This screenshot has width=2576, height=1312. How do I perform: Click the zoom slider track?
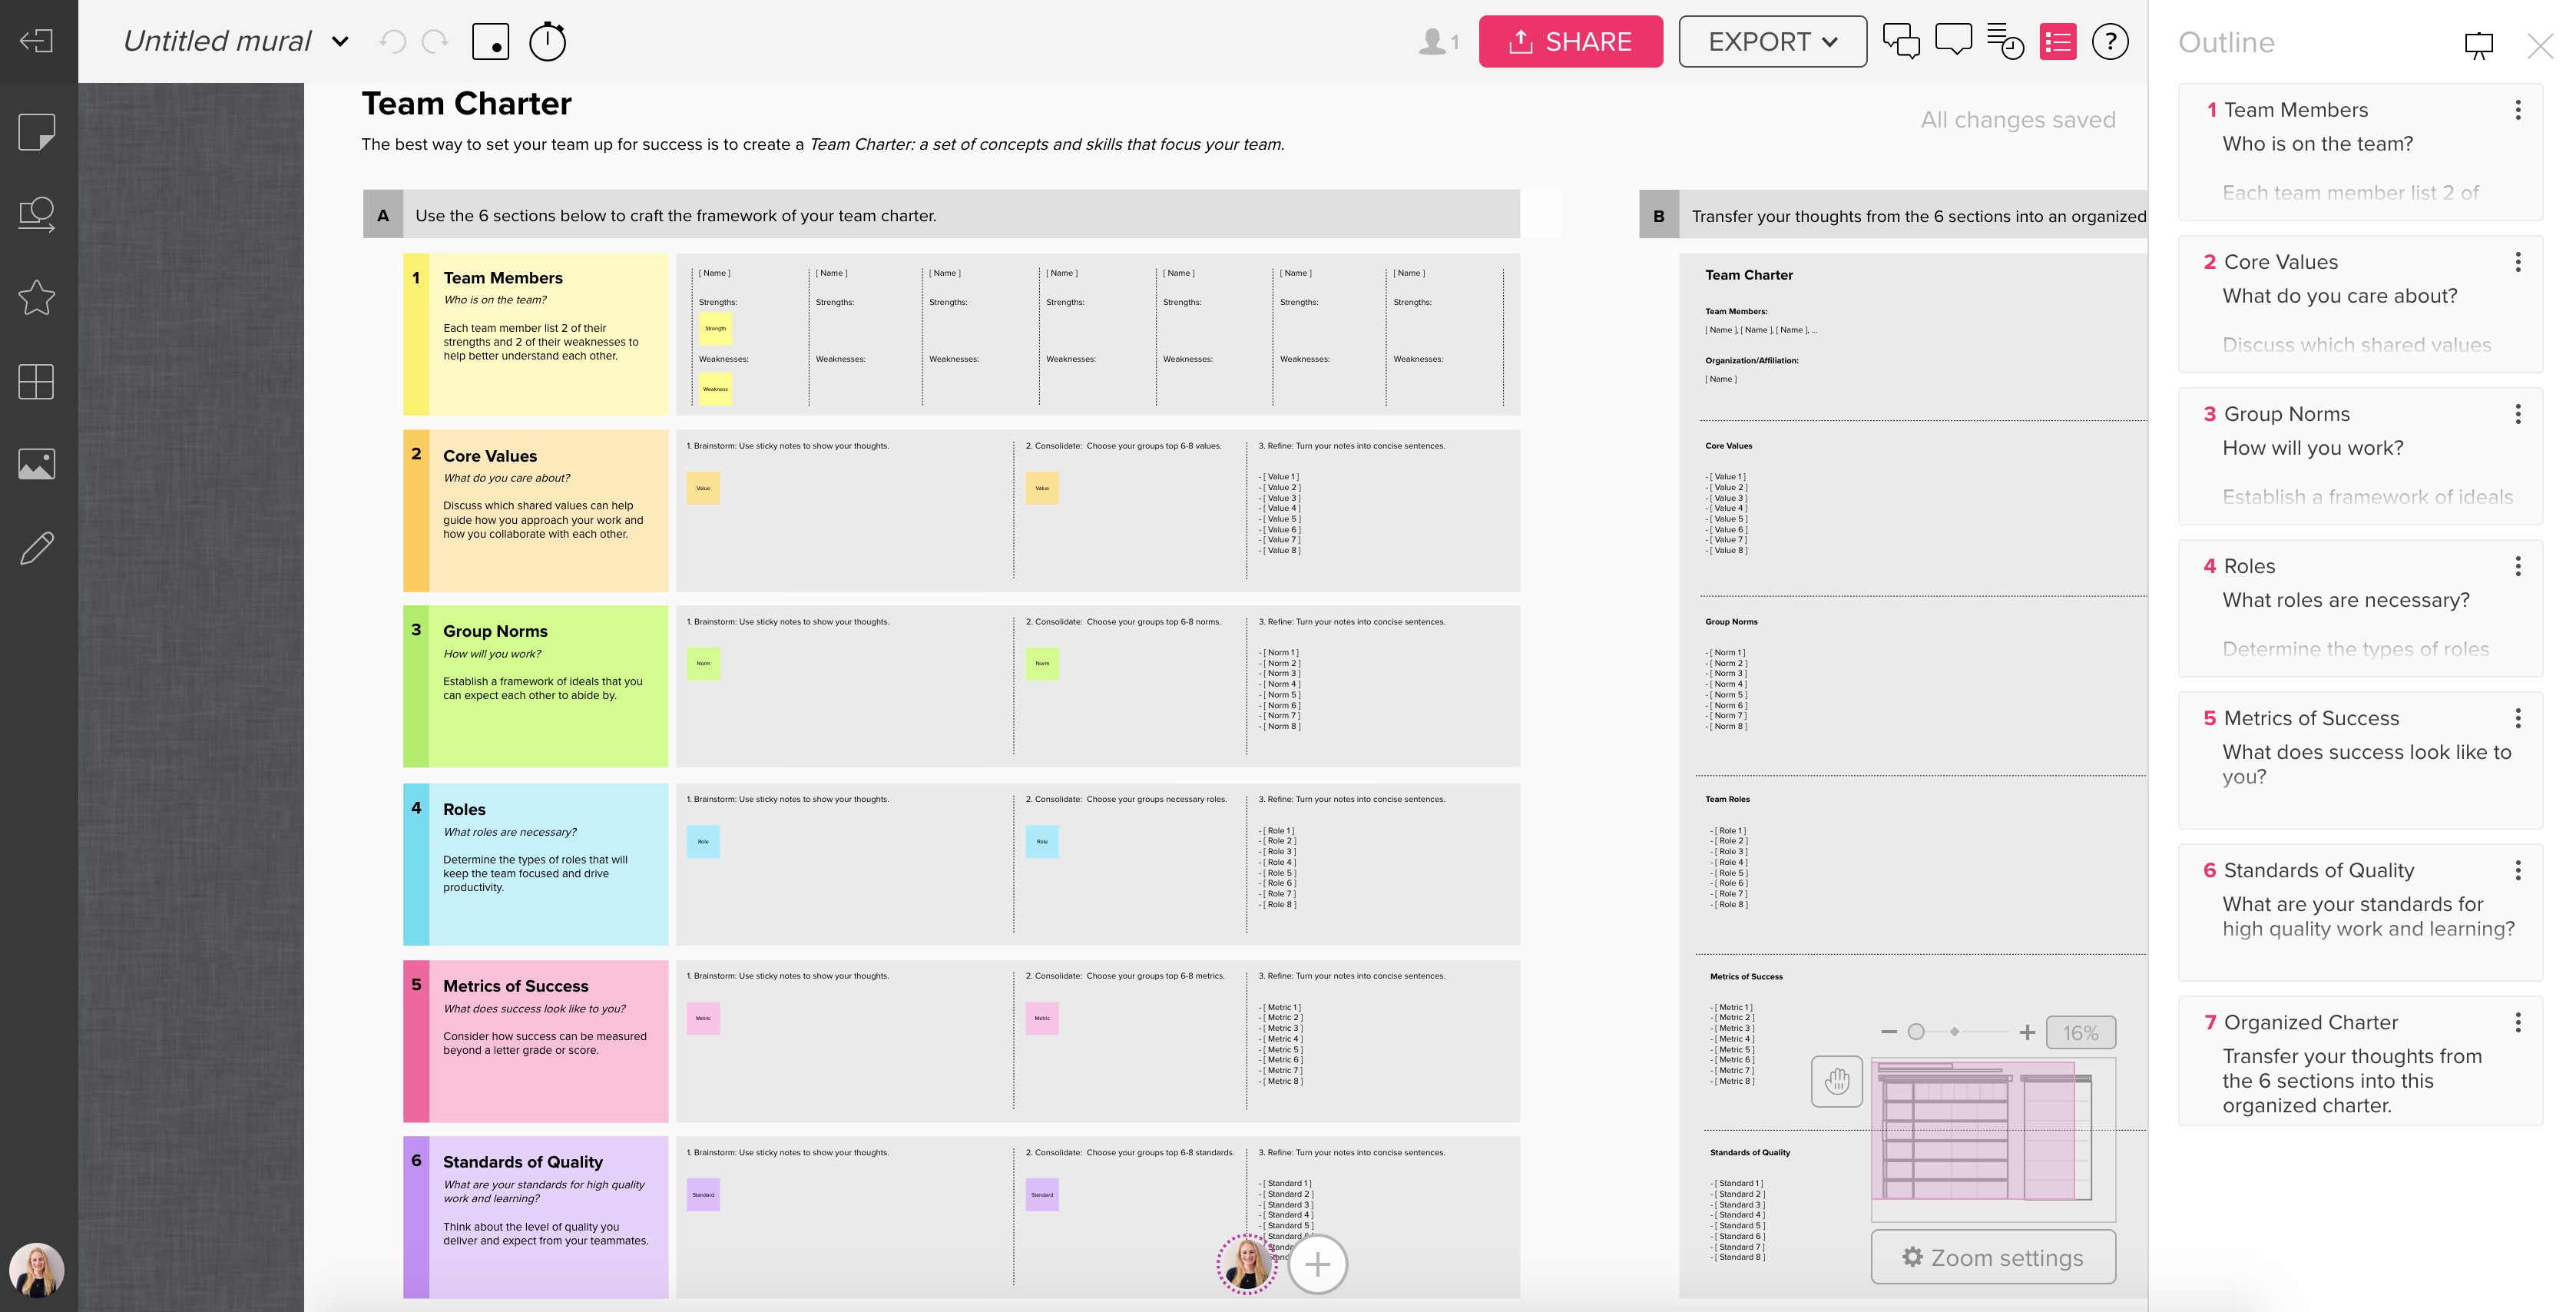[x=1958, y=1030]
